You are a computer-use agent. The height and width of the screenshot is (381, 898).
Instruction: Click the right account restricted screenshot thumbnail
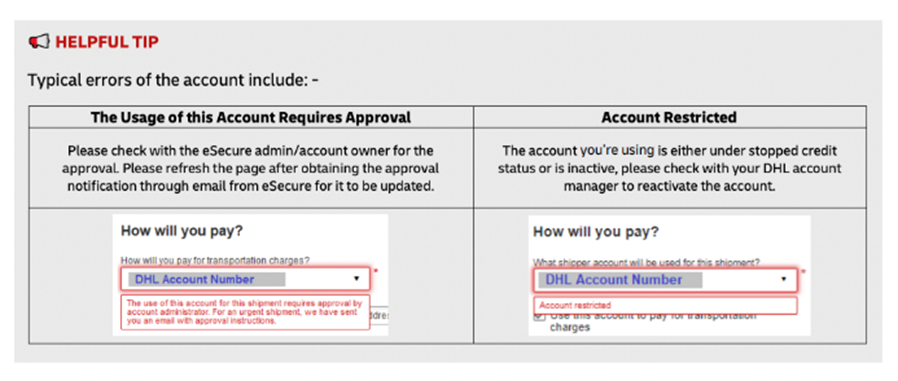pyautogui.click(x=669, y=276)
